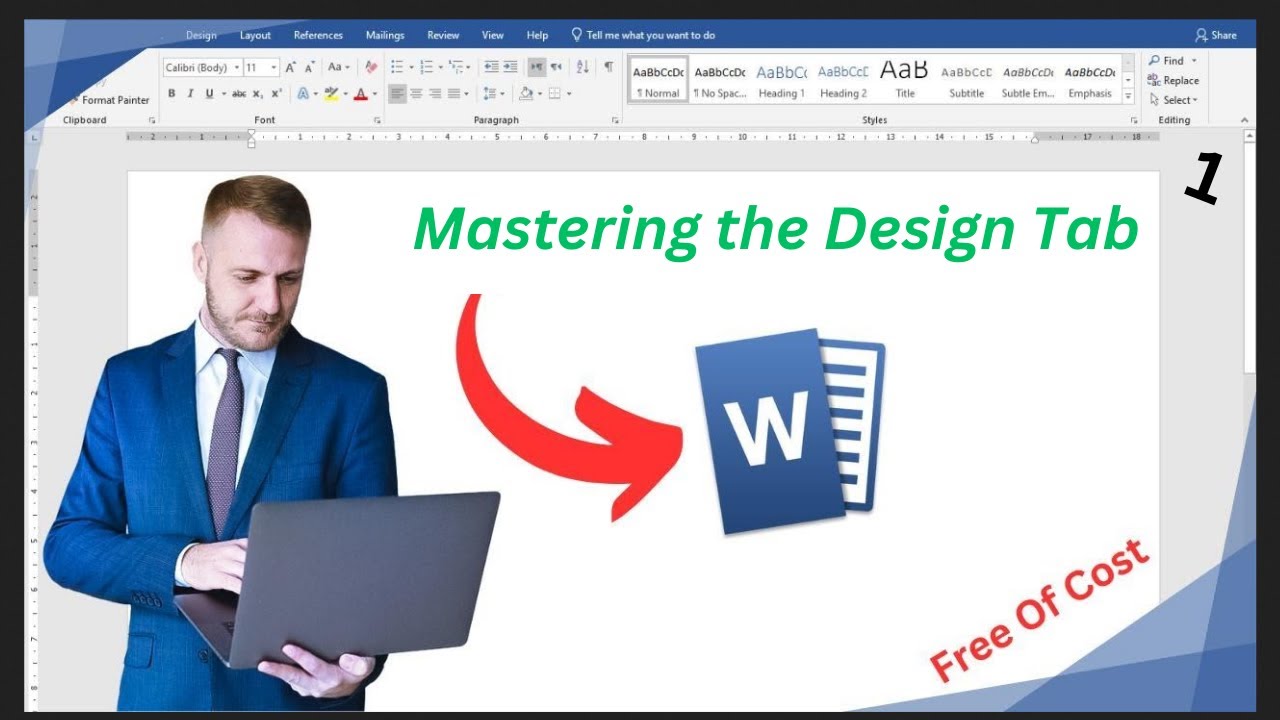Click the Tell me what you want to do box
Viewport: 1280px width, 720px height.
click(x=650, y=35)
